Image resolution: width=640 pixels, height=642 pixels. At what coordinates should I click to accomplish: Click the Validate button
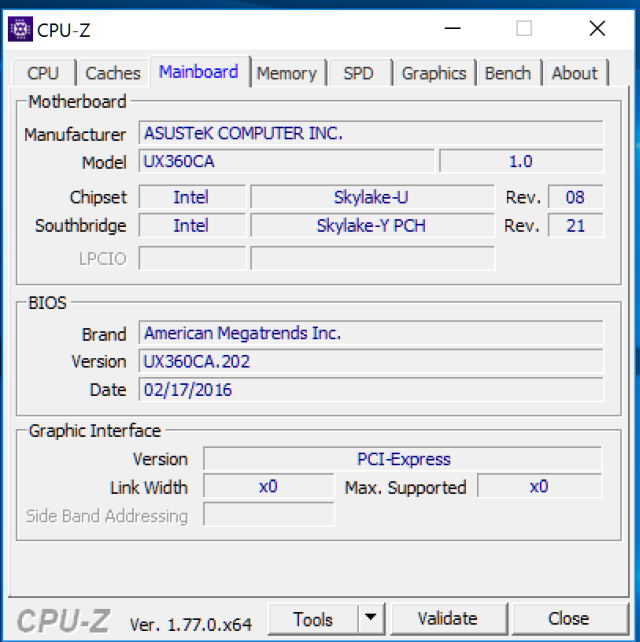pos(448,619)
